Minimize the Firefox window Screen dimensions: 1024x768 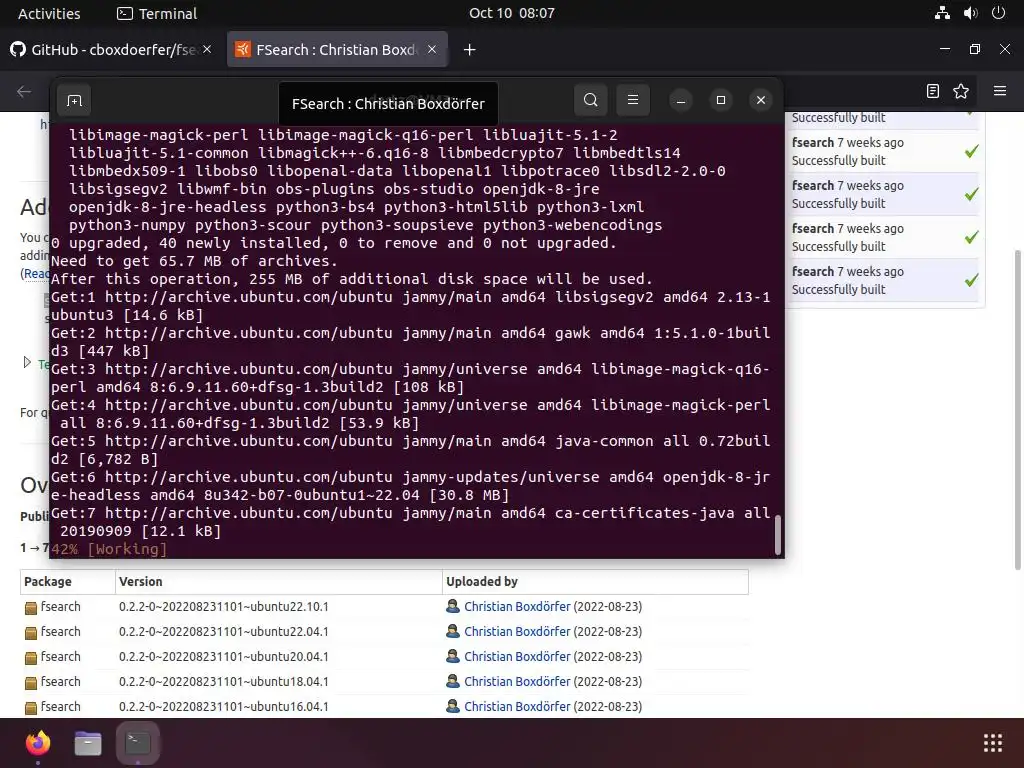[944, 49]
